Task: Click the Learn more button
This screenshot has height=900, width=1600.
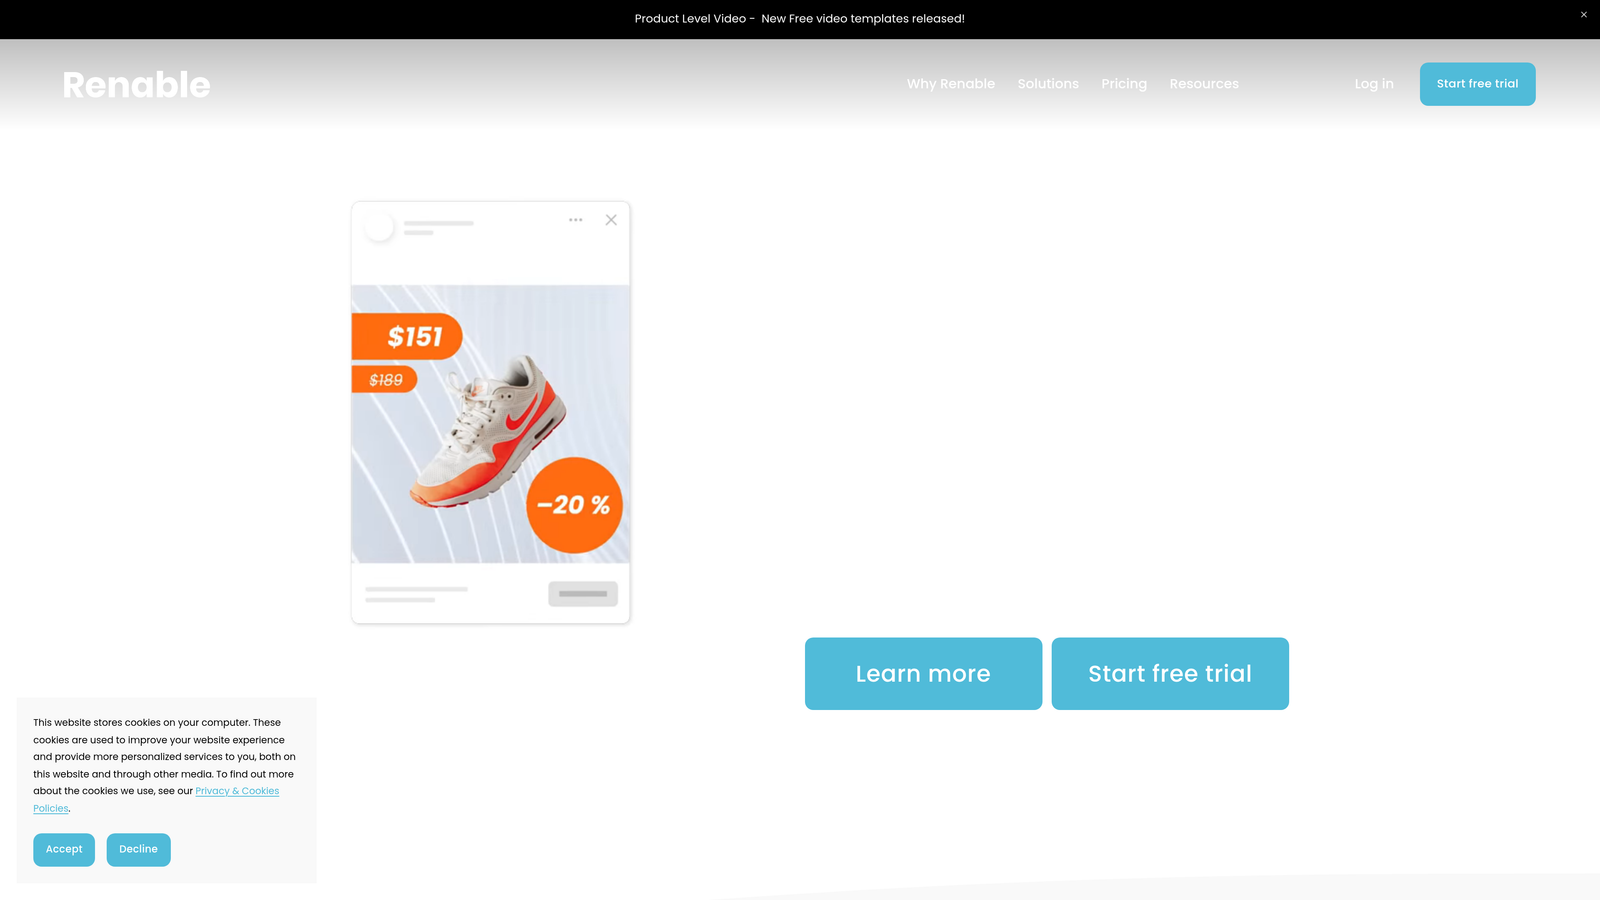Action: coord(923,674)
